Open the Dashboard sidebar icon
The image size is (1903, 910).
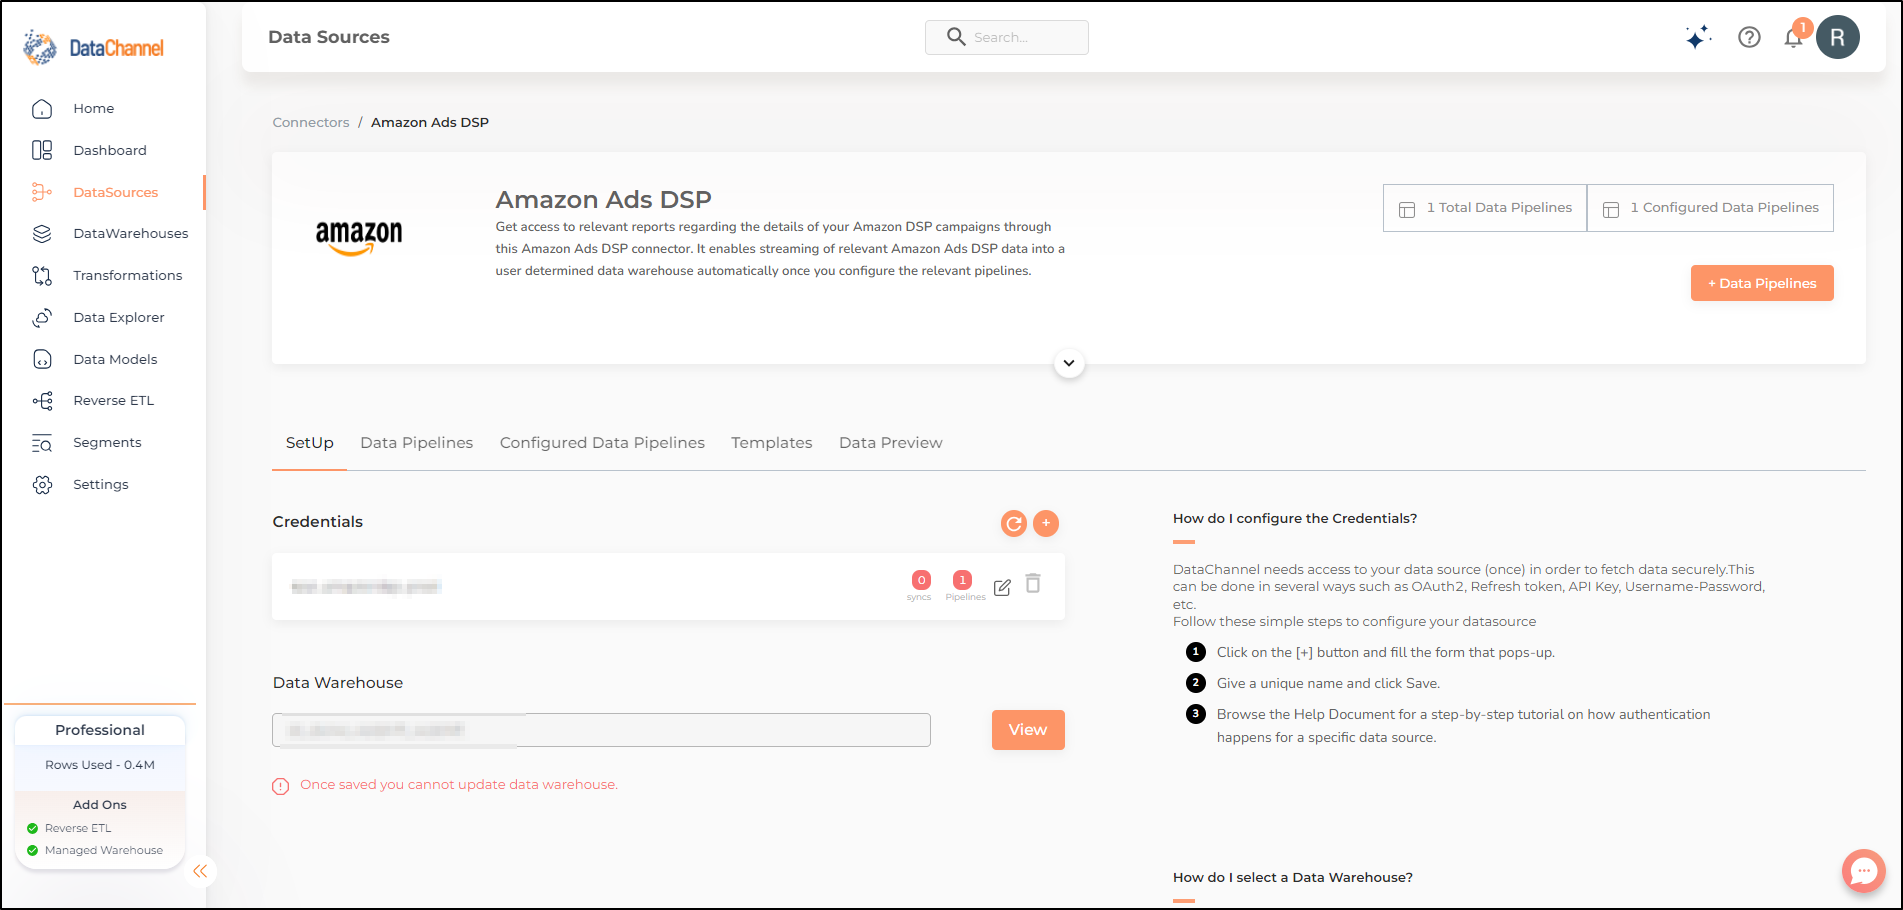tap(42, 150)
